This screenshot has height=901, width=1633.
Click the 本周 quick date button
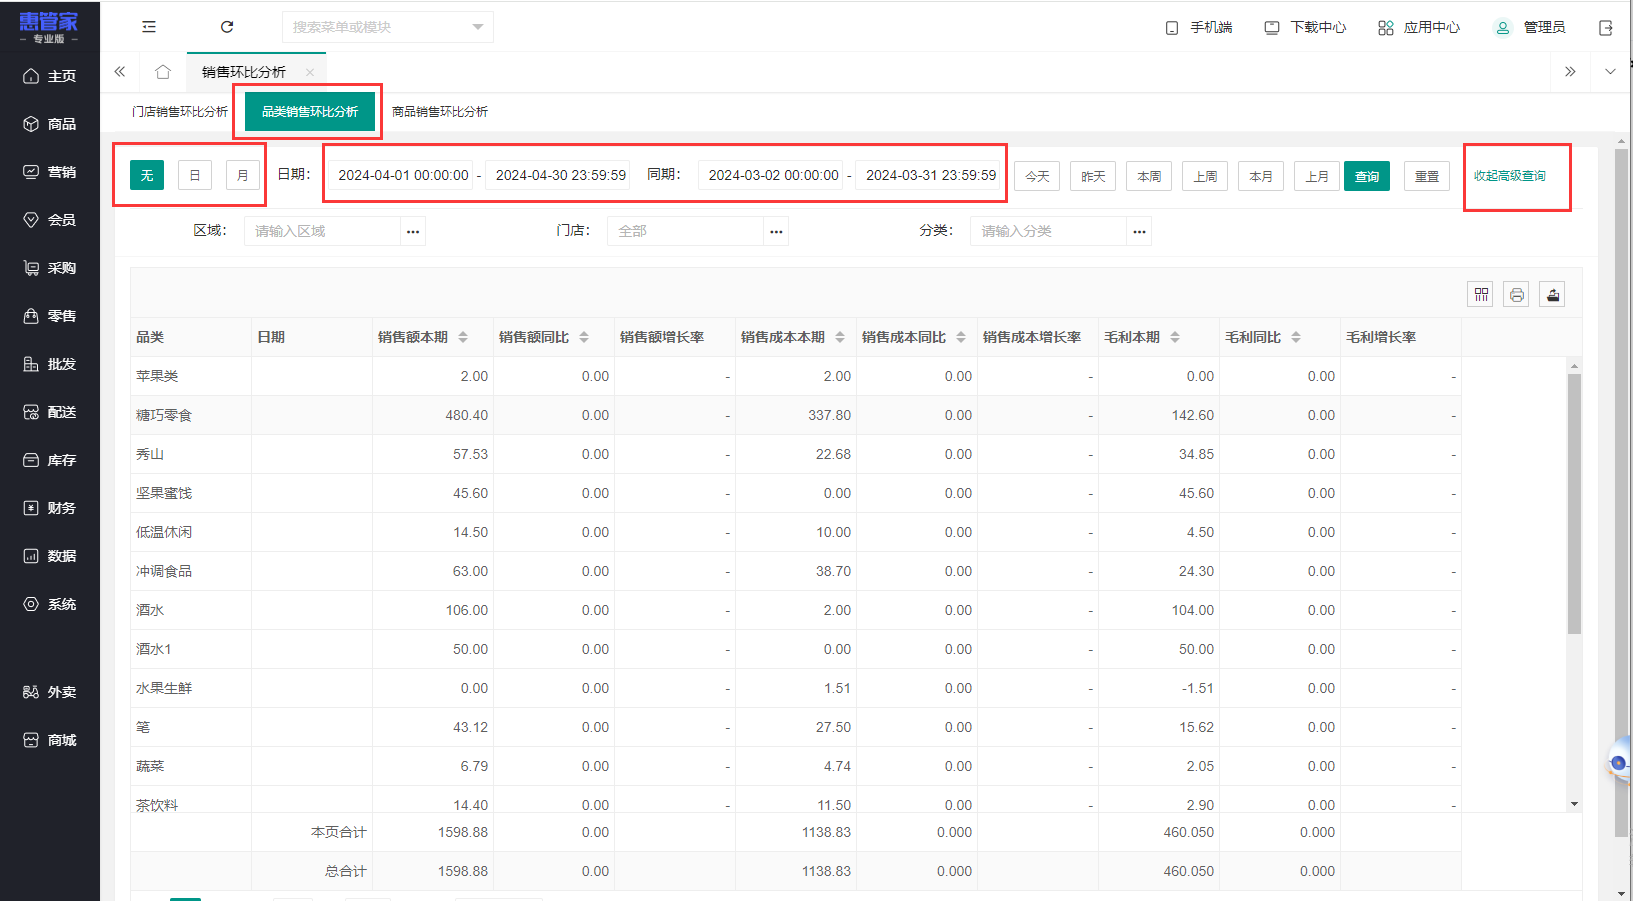click(1149, 176)
